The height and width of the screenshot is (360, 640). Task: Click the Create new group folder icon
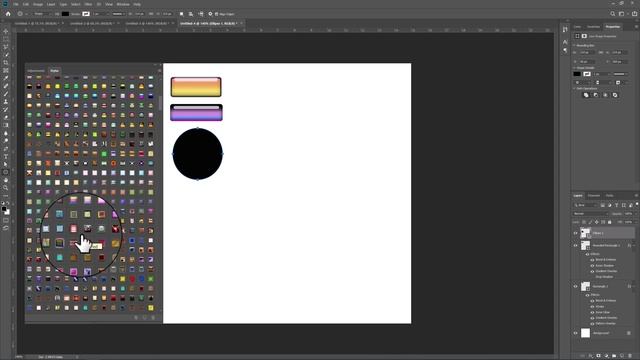click(614, 356)
